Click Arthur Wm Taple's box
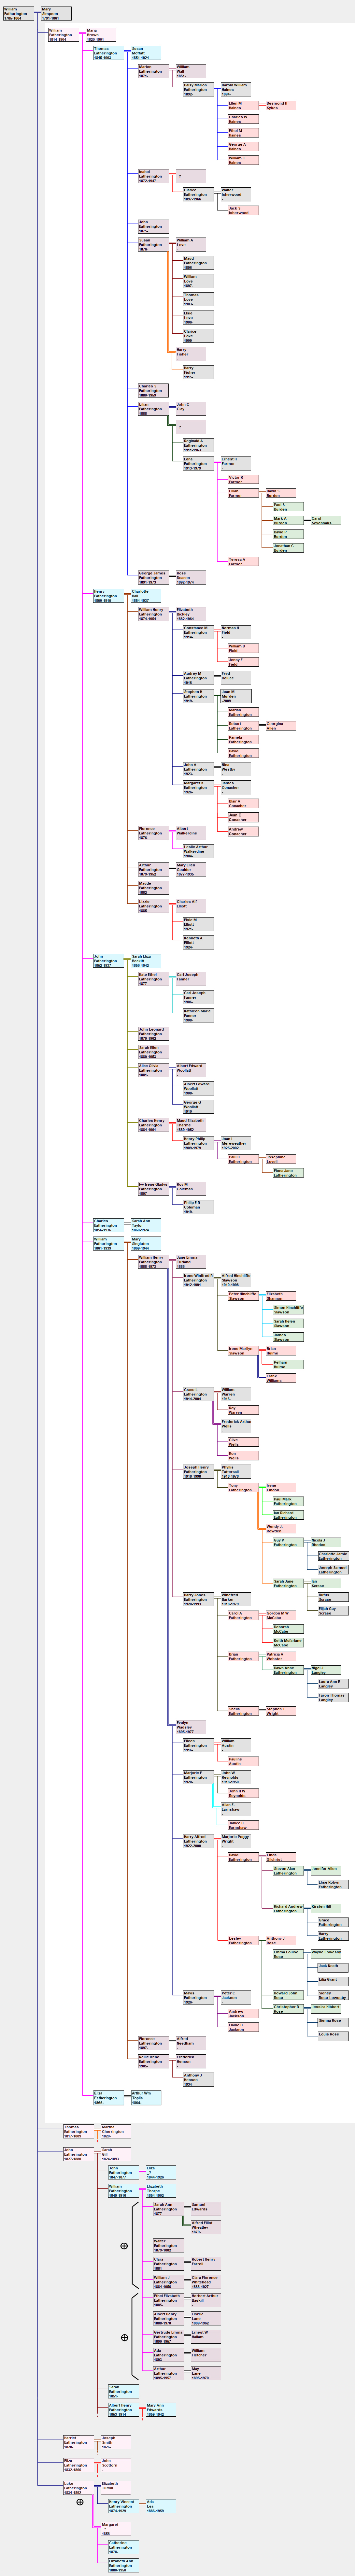This screenshot has width=355, height=2576. tap(145, 2097)
